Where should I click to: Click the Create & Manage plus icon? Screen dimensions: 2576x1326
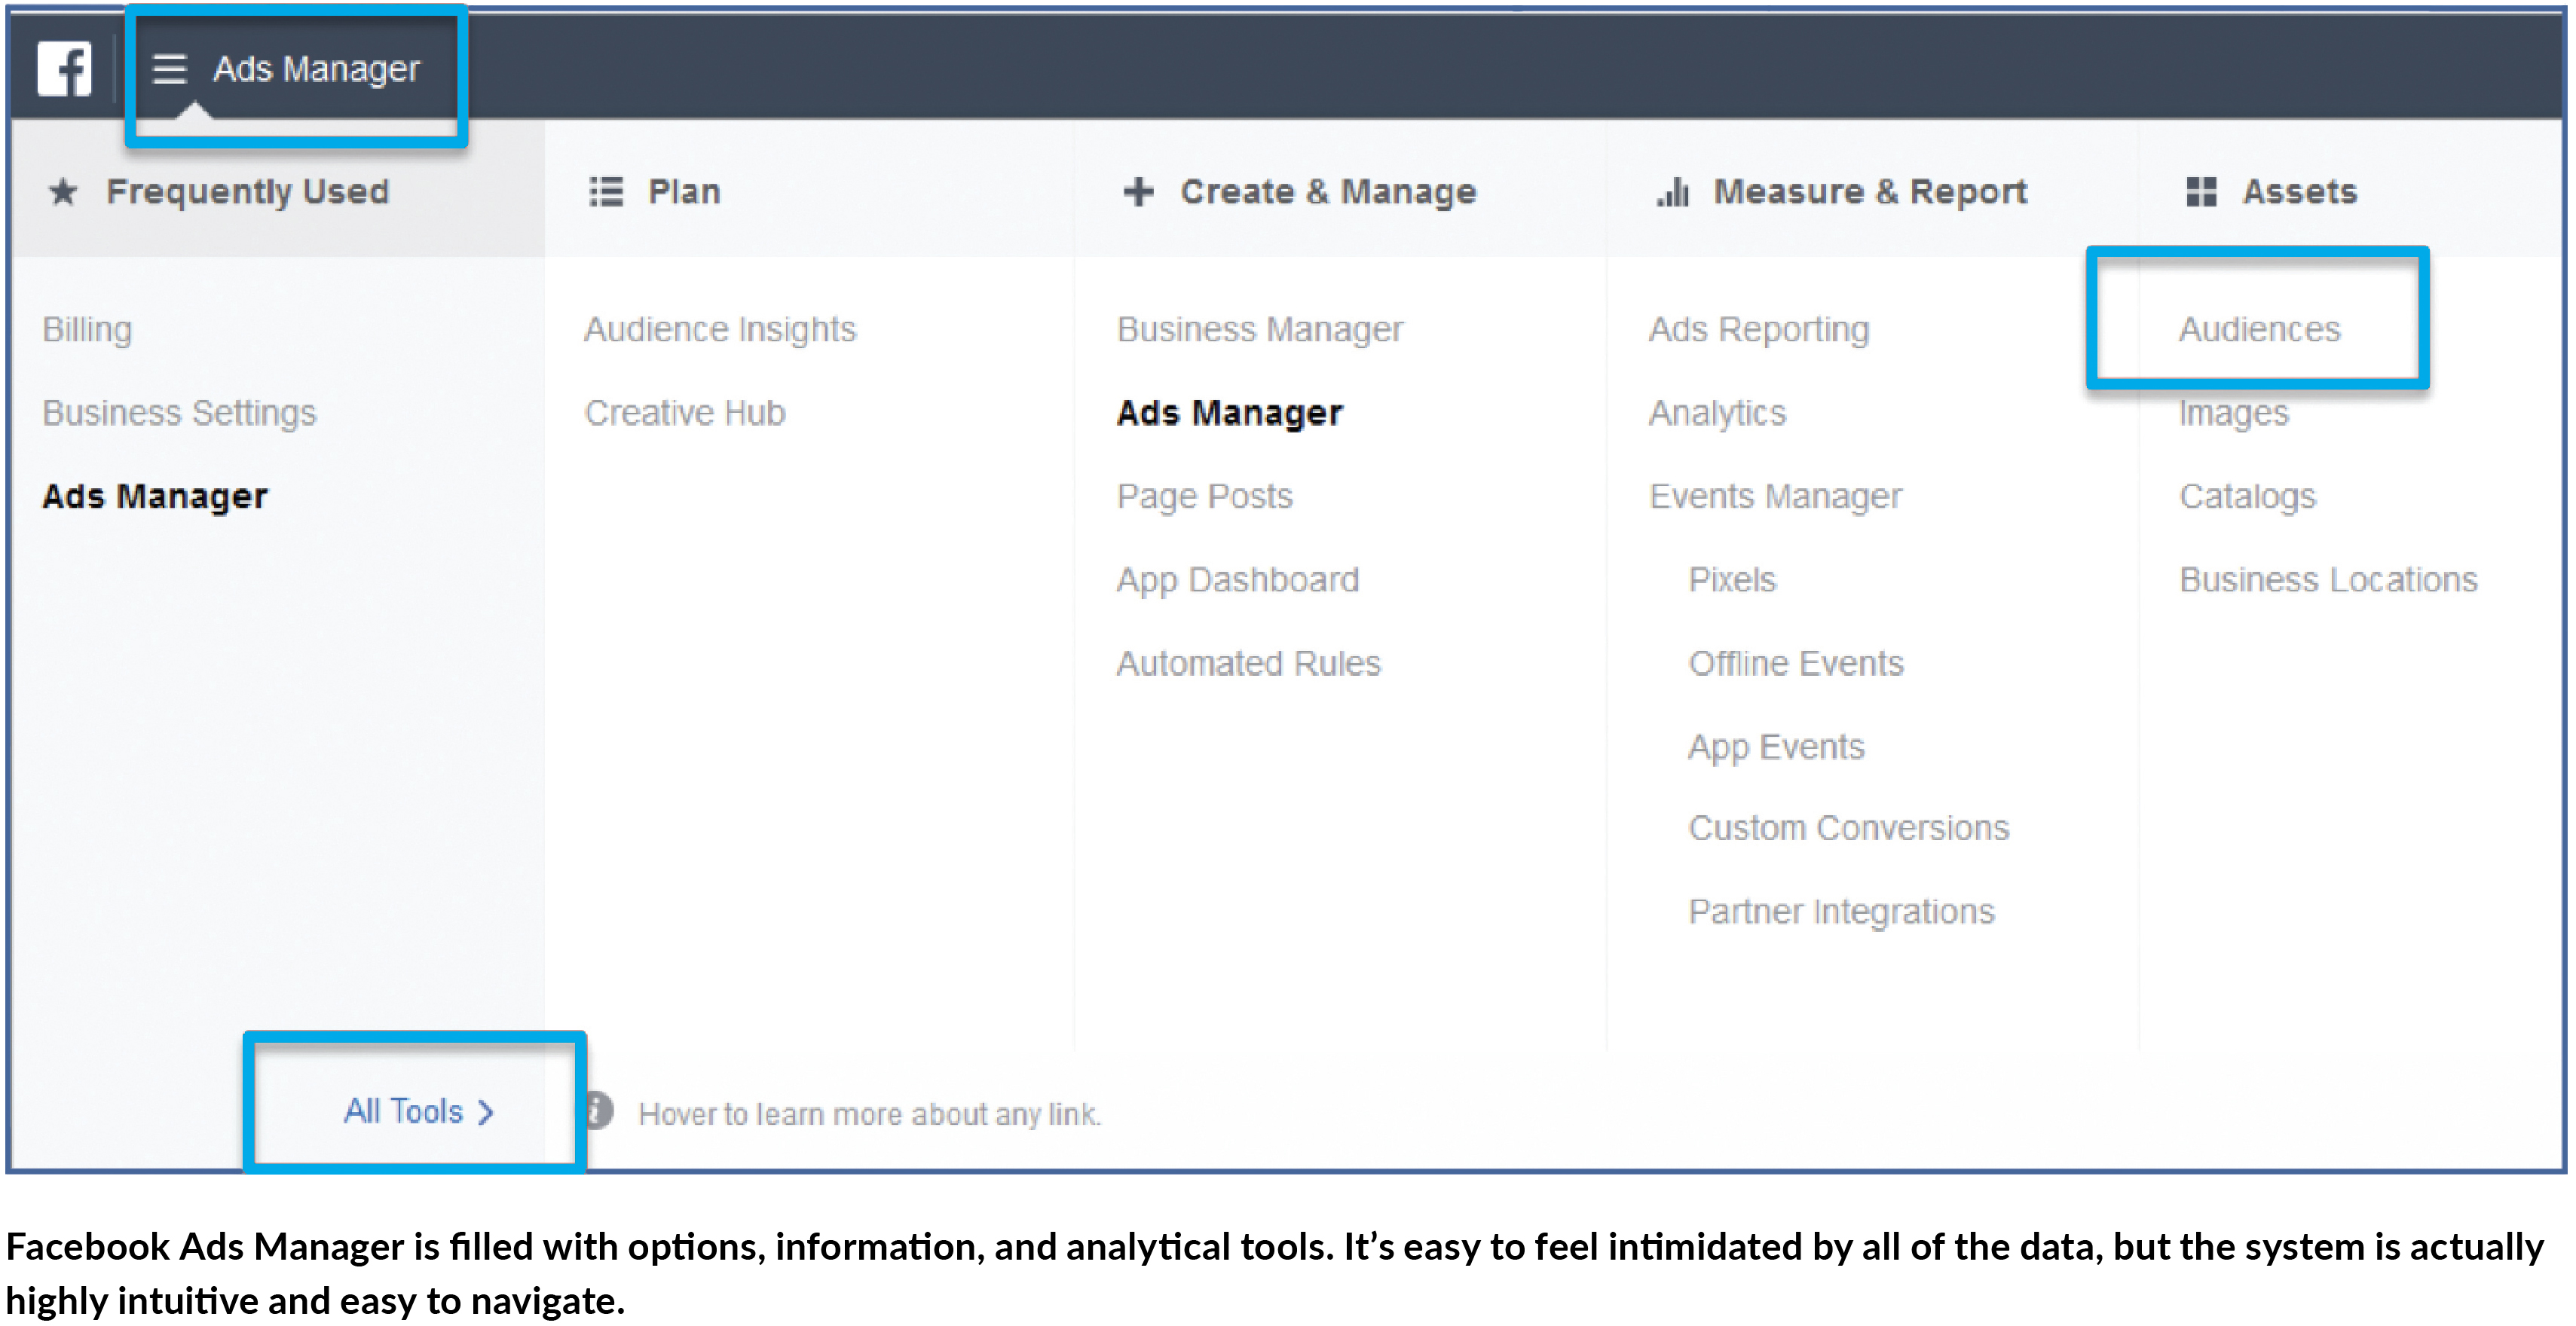[x=1138, y=191]
